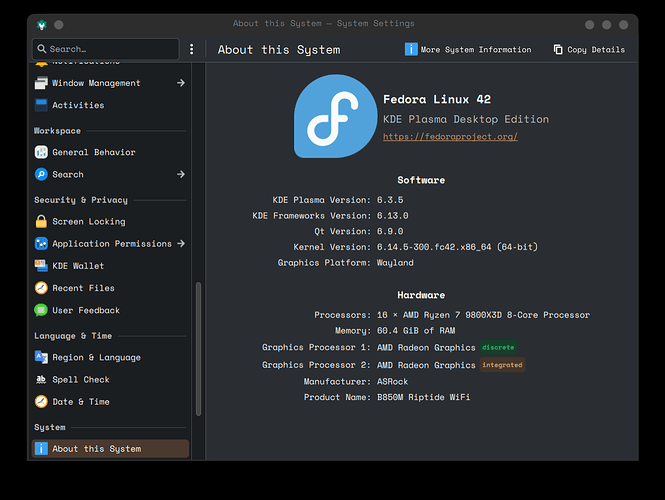Expand Application Permissions arrow

click(181, 243)
